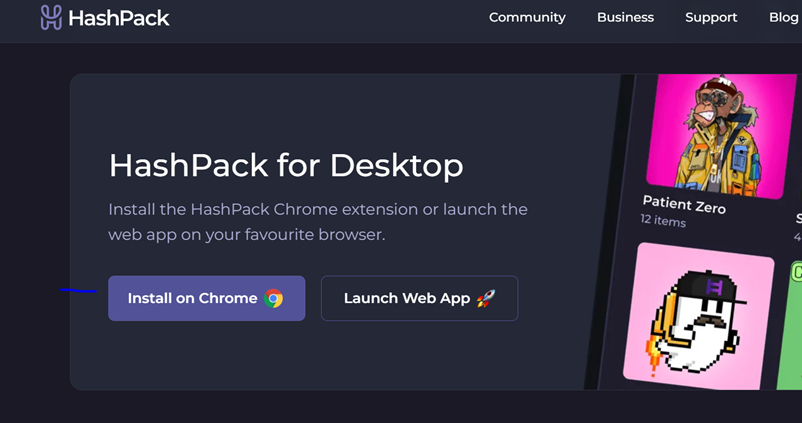Open the Blog menu item
Image resolution: width=802 pixels, height=423 pixels.
[783, 17]
